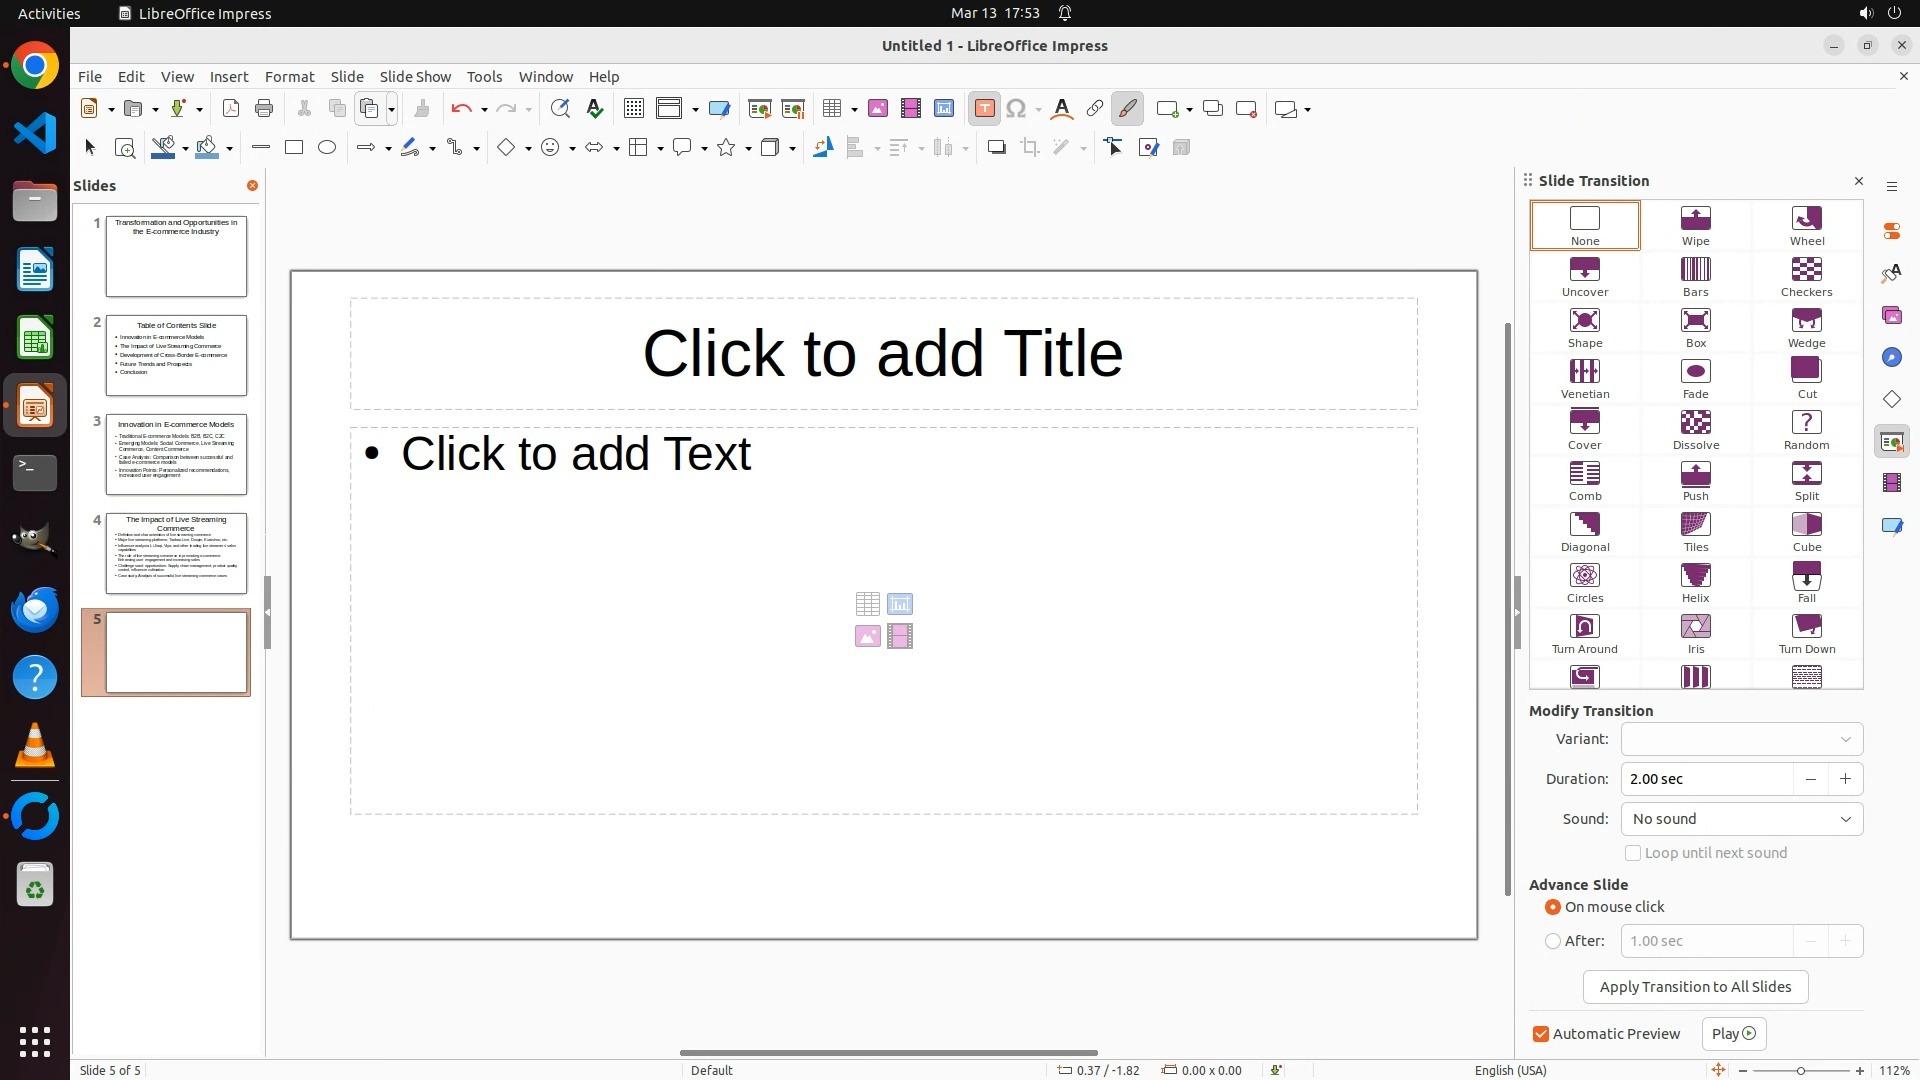Click the Print toolbar icon
Image resolution: width=1920 pixels, height=1080 pixels.
point(264,109)
